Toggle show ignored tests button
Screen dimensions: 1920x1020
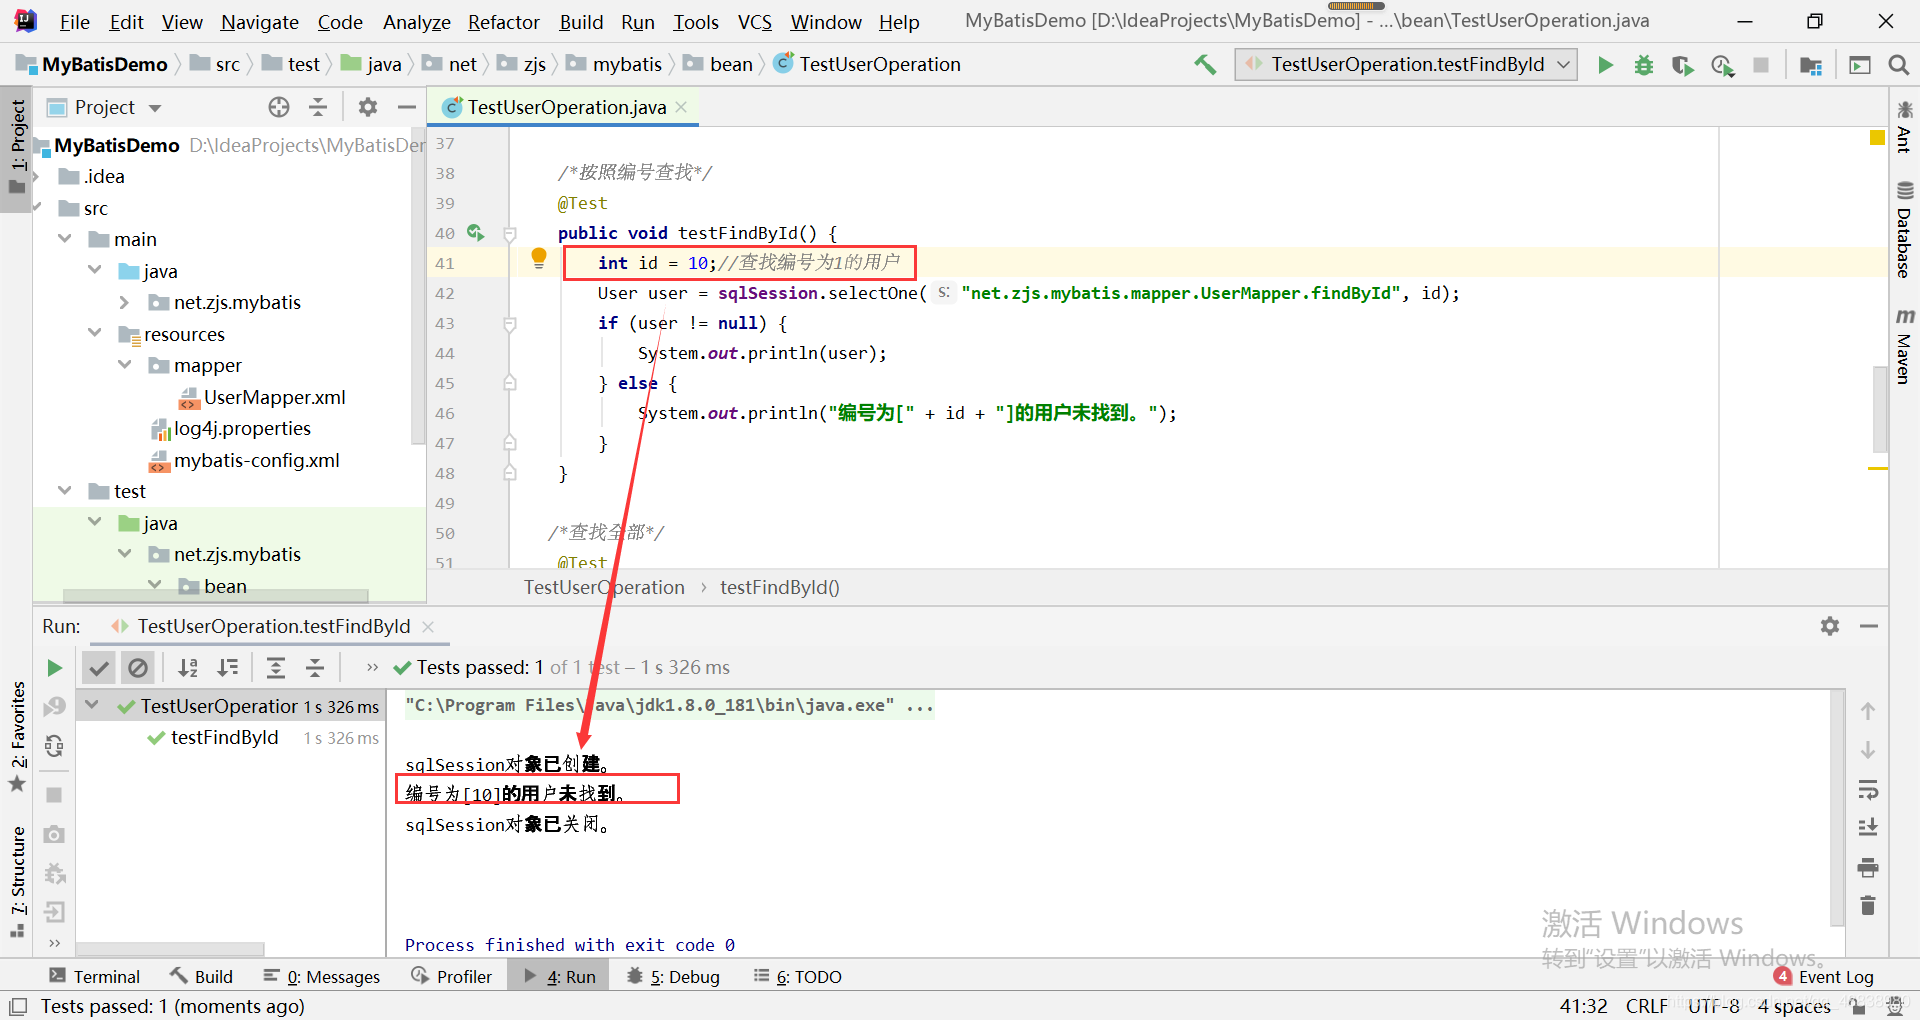click(x=138, y=668)
